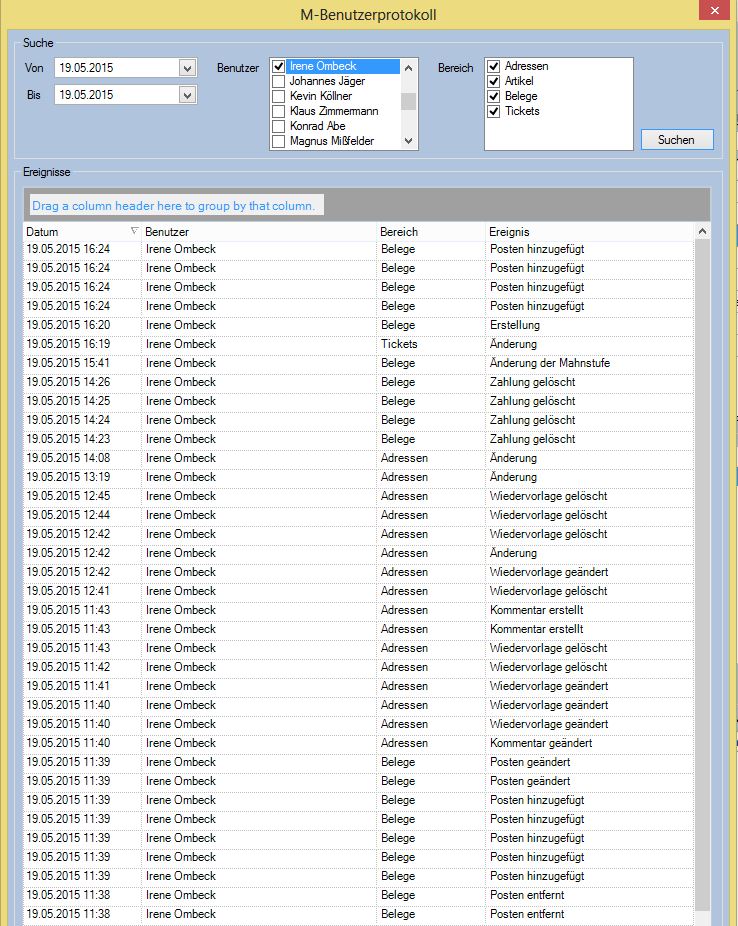Tick the Konrad Abe checkbox

pyautogui.click(x=279, y=127)
